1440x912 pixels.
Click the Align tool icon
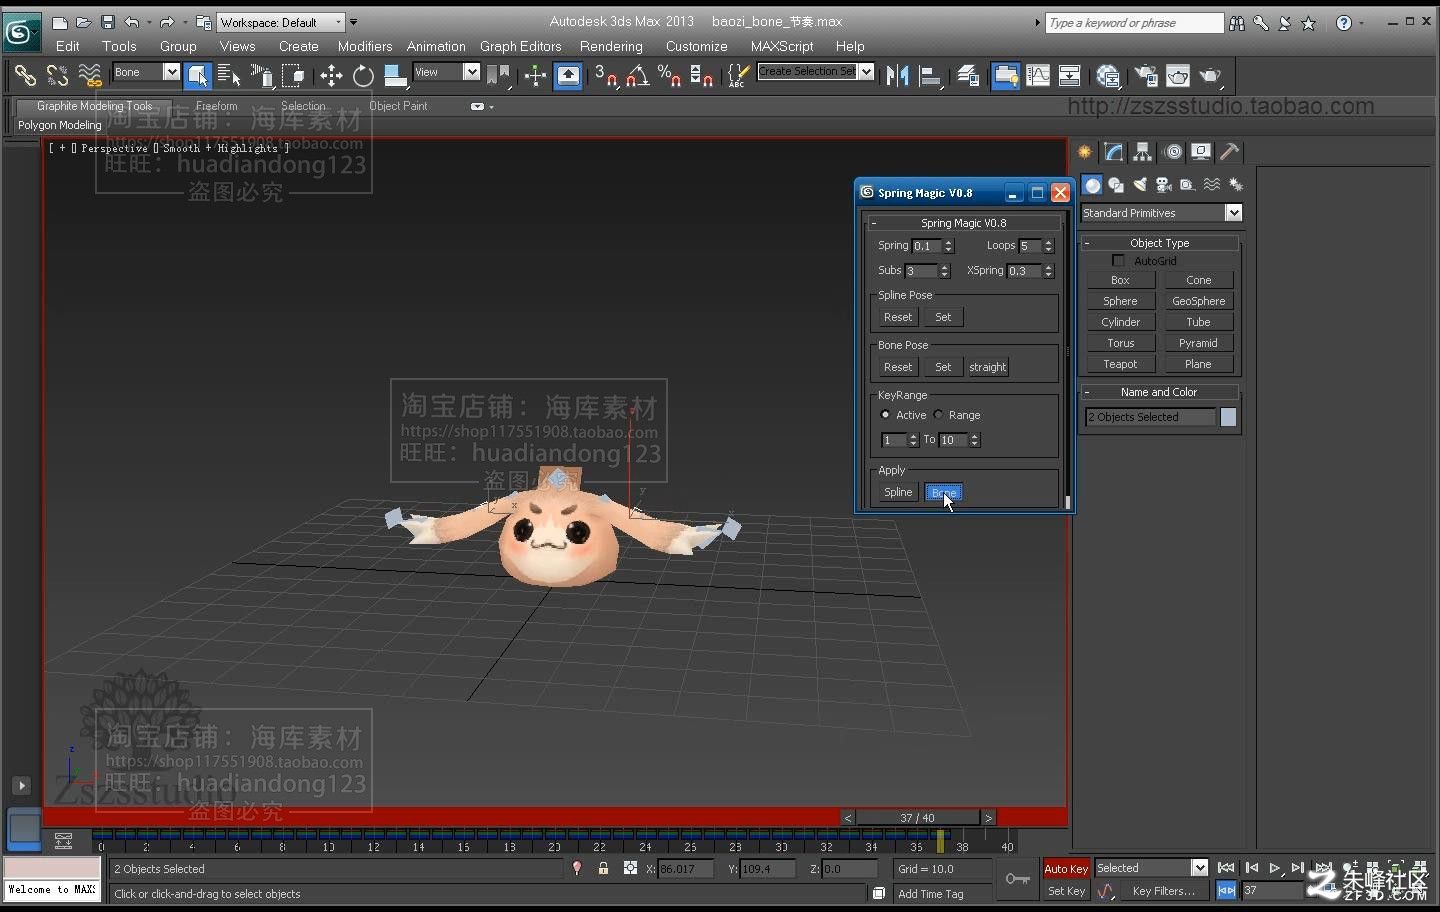click(x=931, y=75)
